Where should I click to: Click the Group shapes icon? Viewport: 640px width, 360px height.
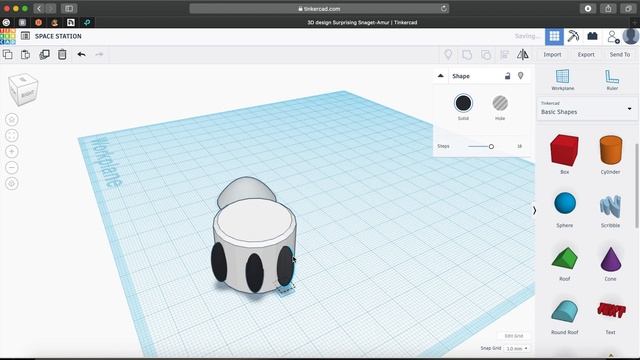coord(467,54)
